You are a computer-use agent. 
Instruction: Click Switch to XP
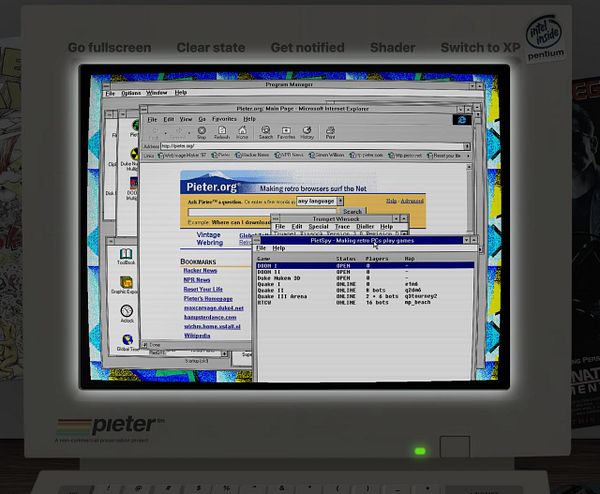(x=481, y=47)
